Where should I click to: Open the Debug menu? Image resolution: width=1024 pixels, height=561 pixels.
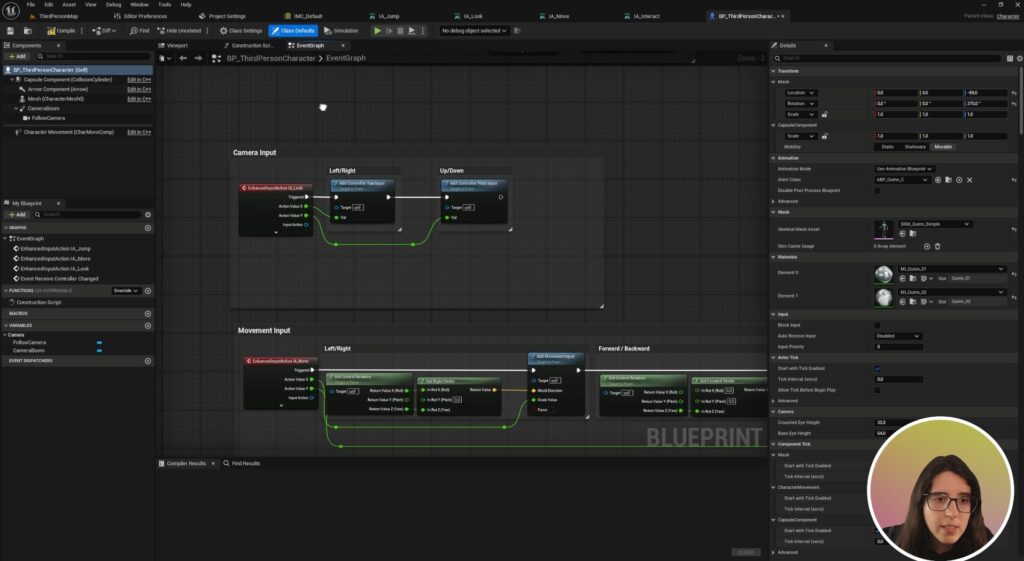pos(114,5)
